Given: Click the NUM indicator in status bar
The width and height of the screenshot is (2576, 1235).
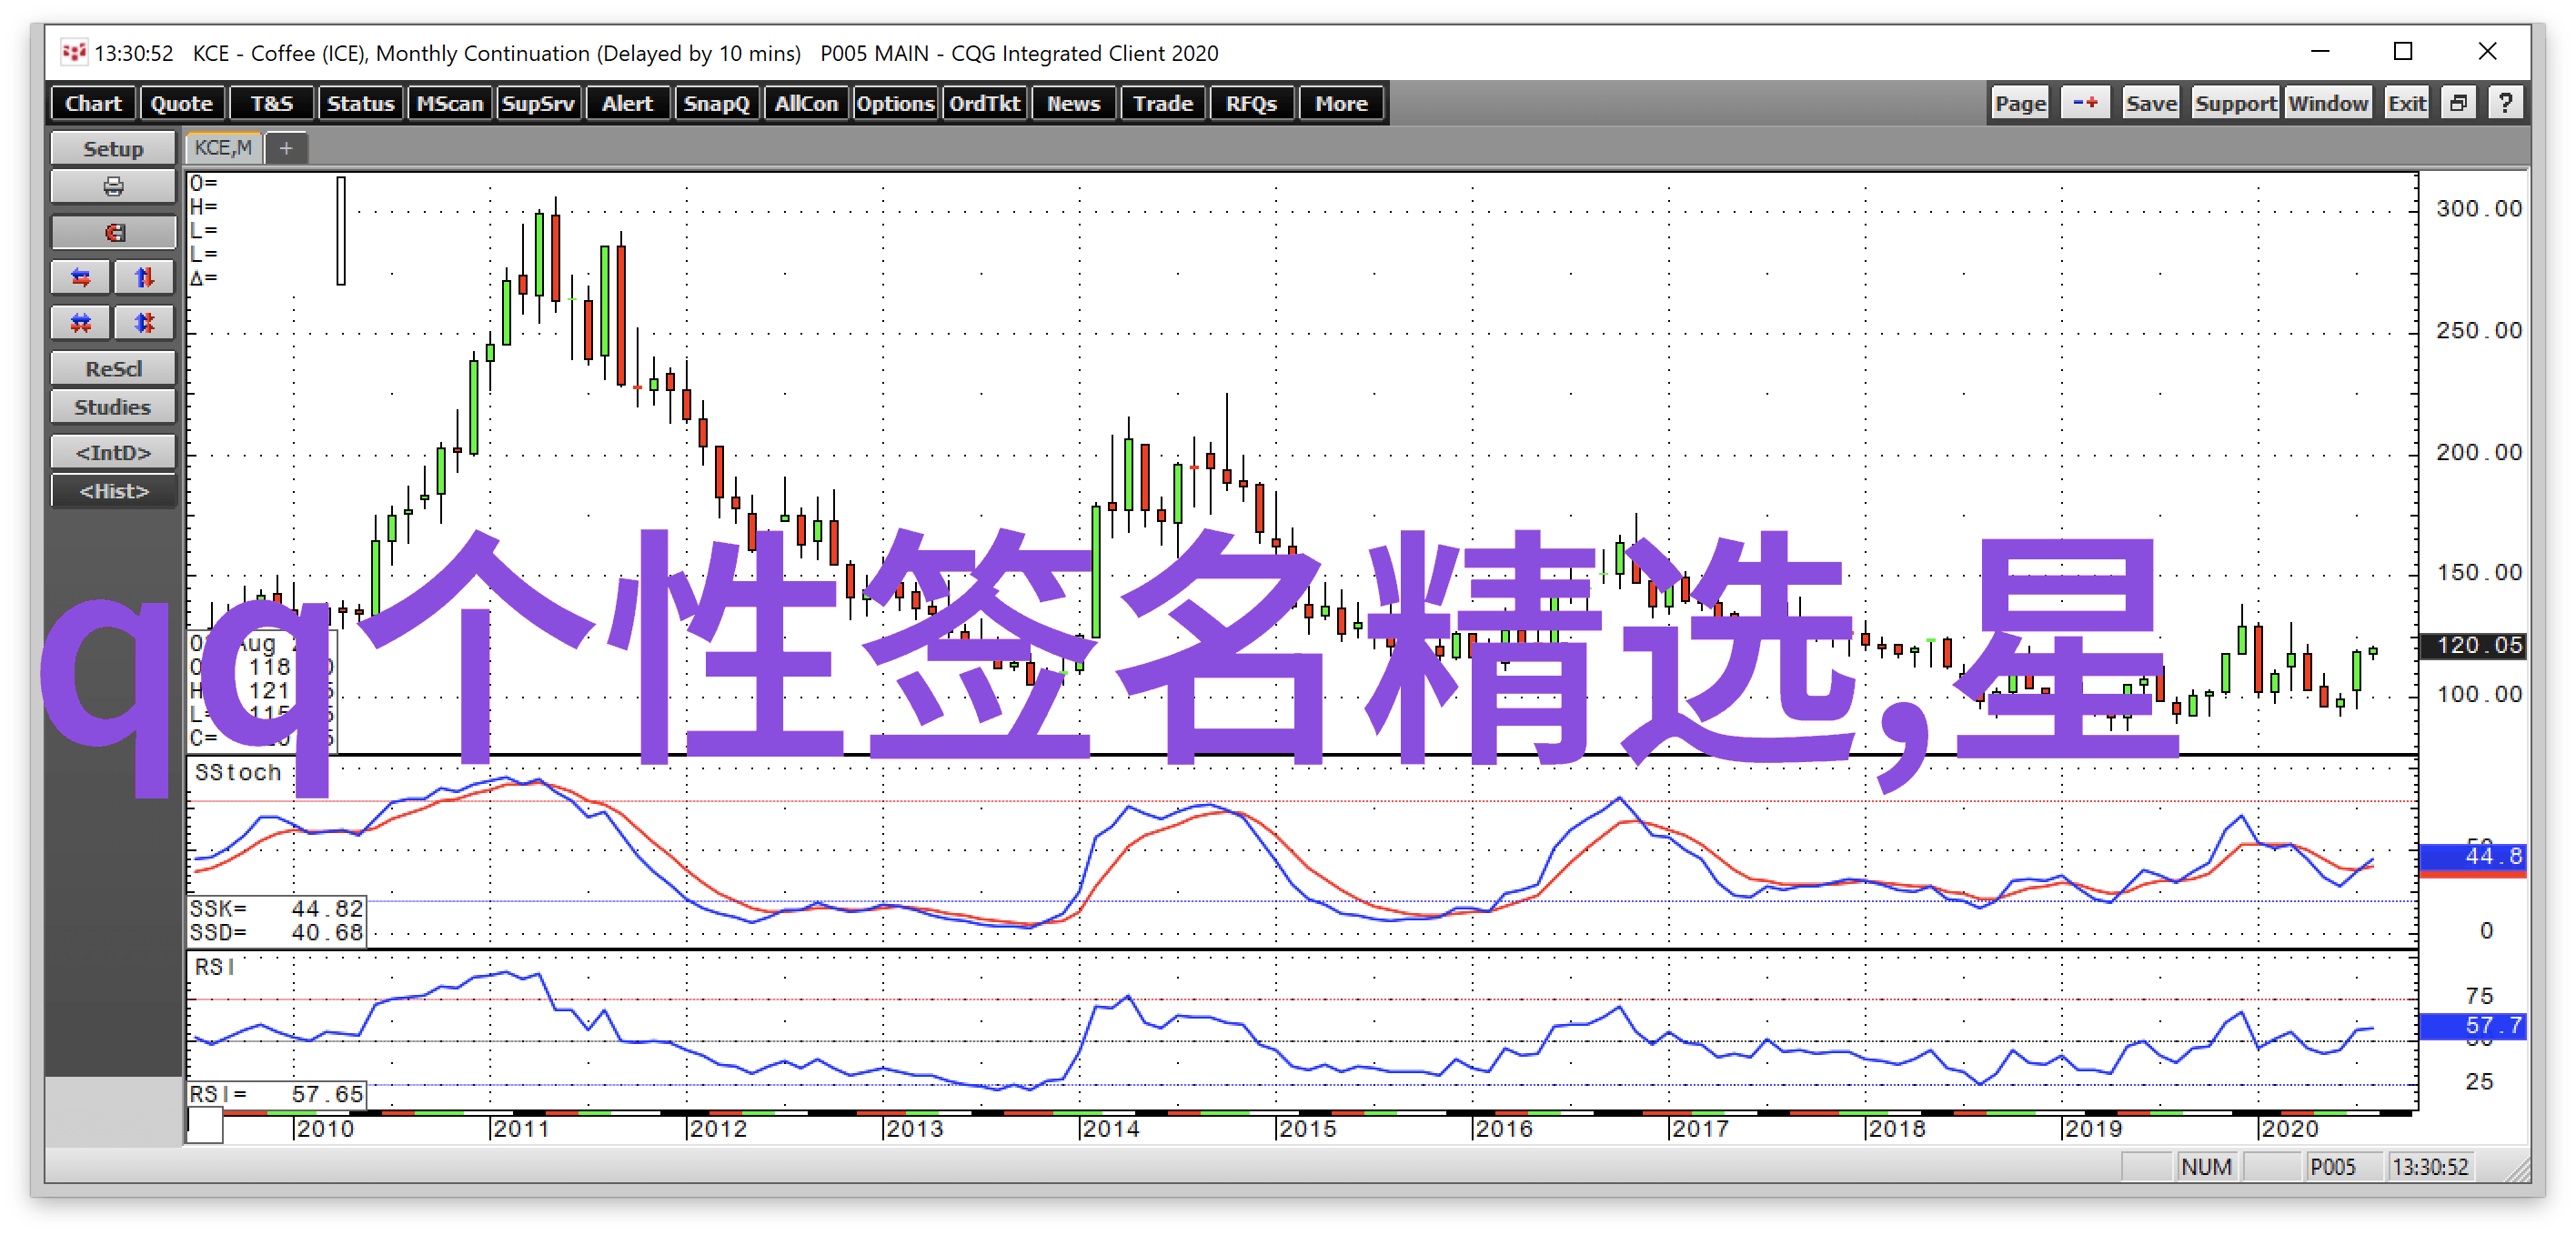Looking at the screenshot, I should click(x=2206, y=1166).
